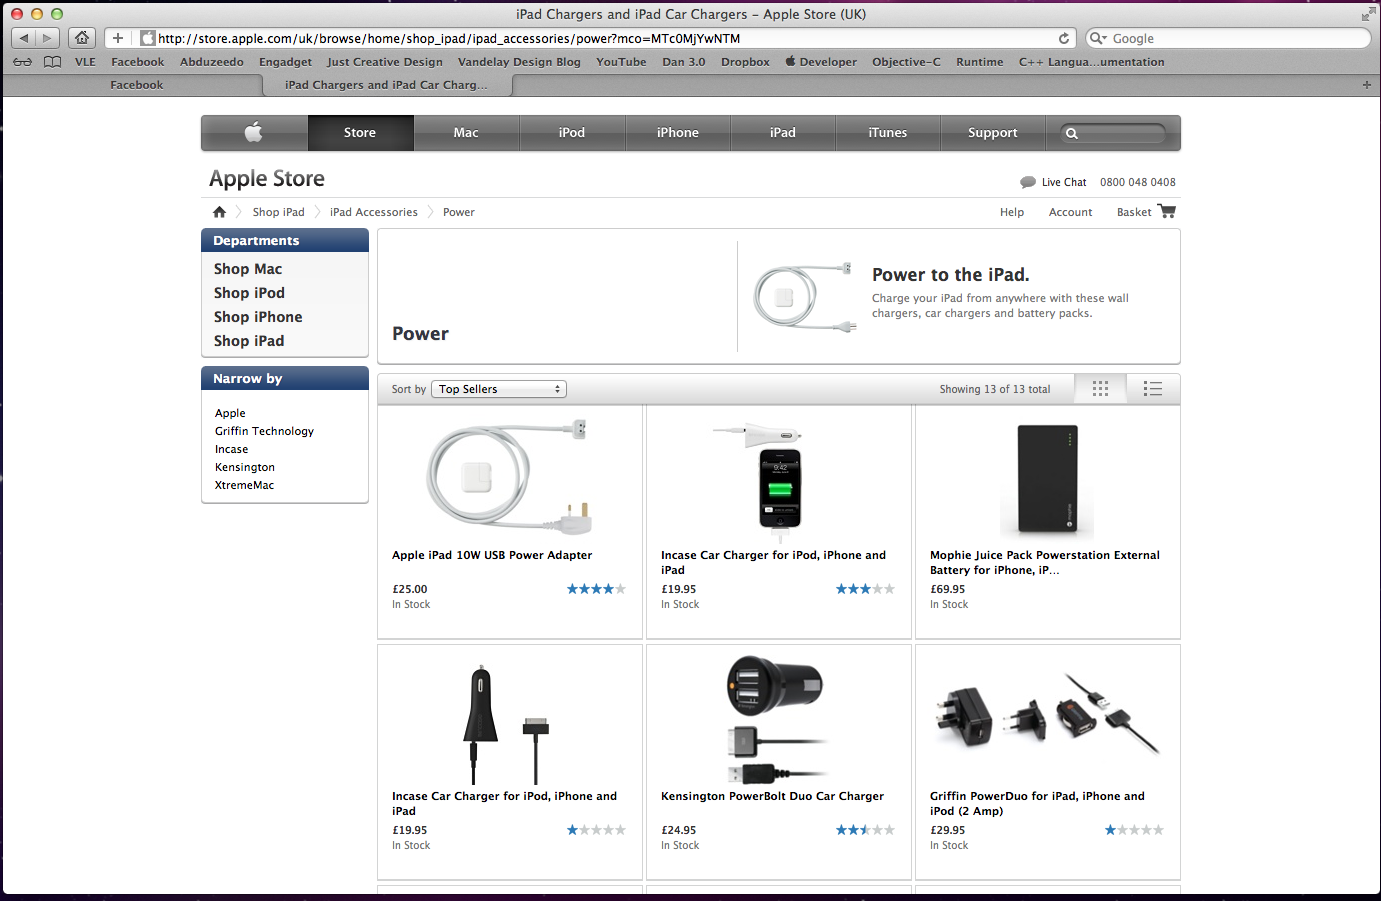This screenshot has height=901, width=1381.
Task: Narrow results by Apple brand
Action: coord(230,413)
